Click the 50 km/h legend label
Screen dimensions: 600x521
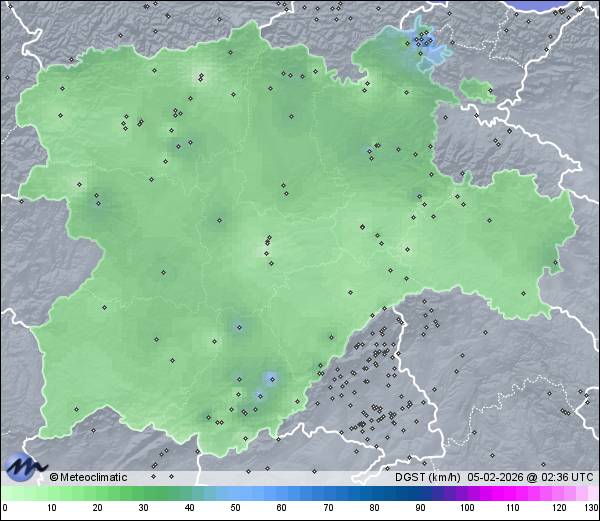[235, 508]
